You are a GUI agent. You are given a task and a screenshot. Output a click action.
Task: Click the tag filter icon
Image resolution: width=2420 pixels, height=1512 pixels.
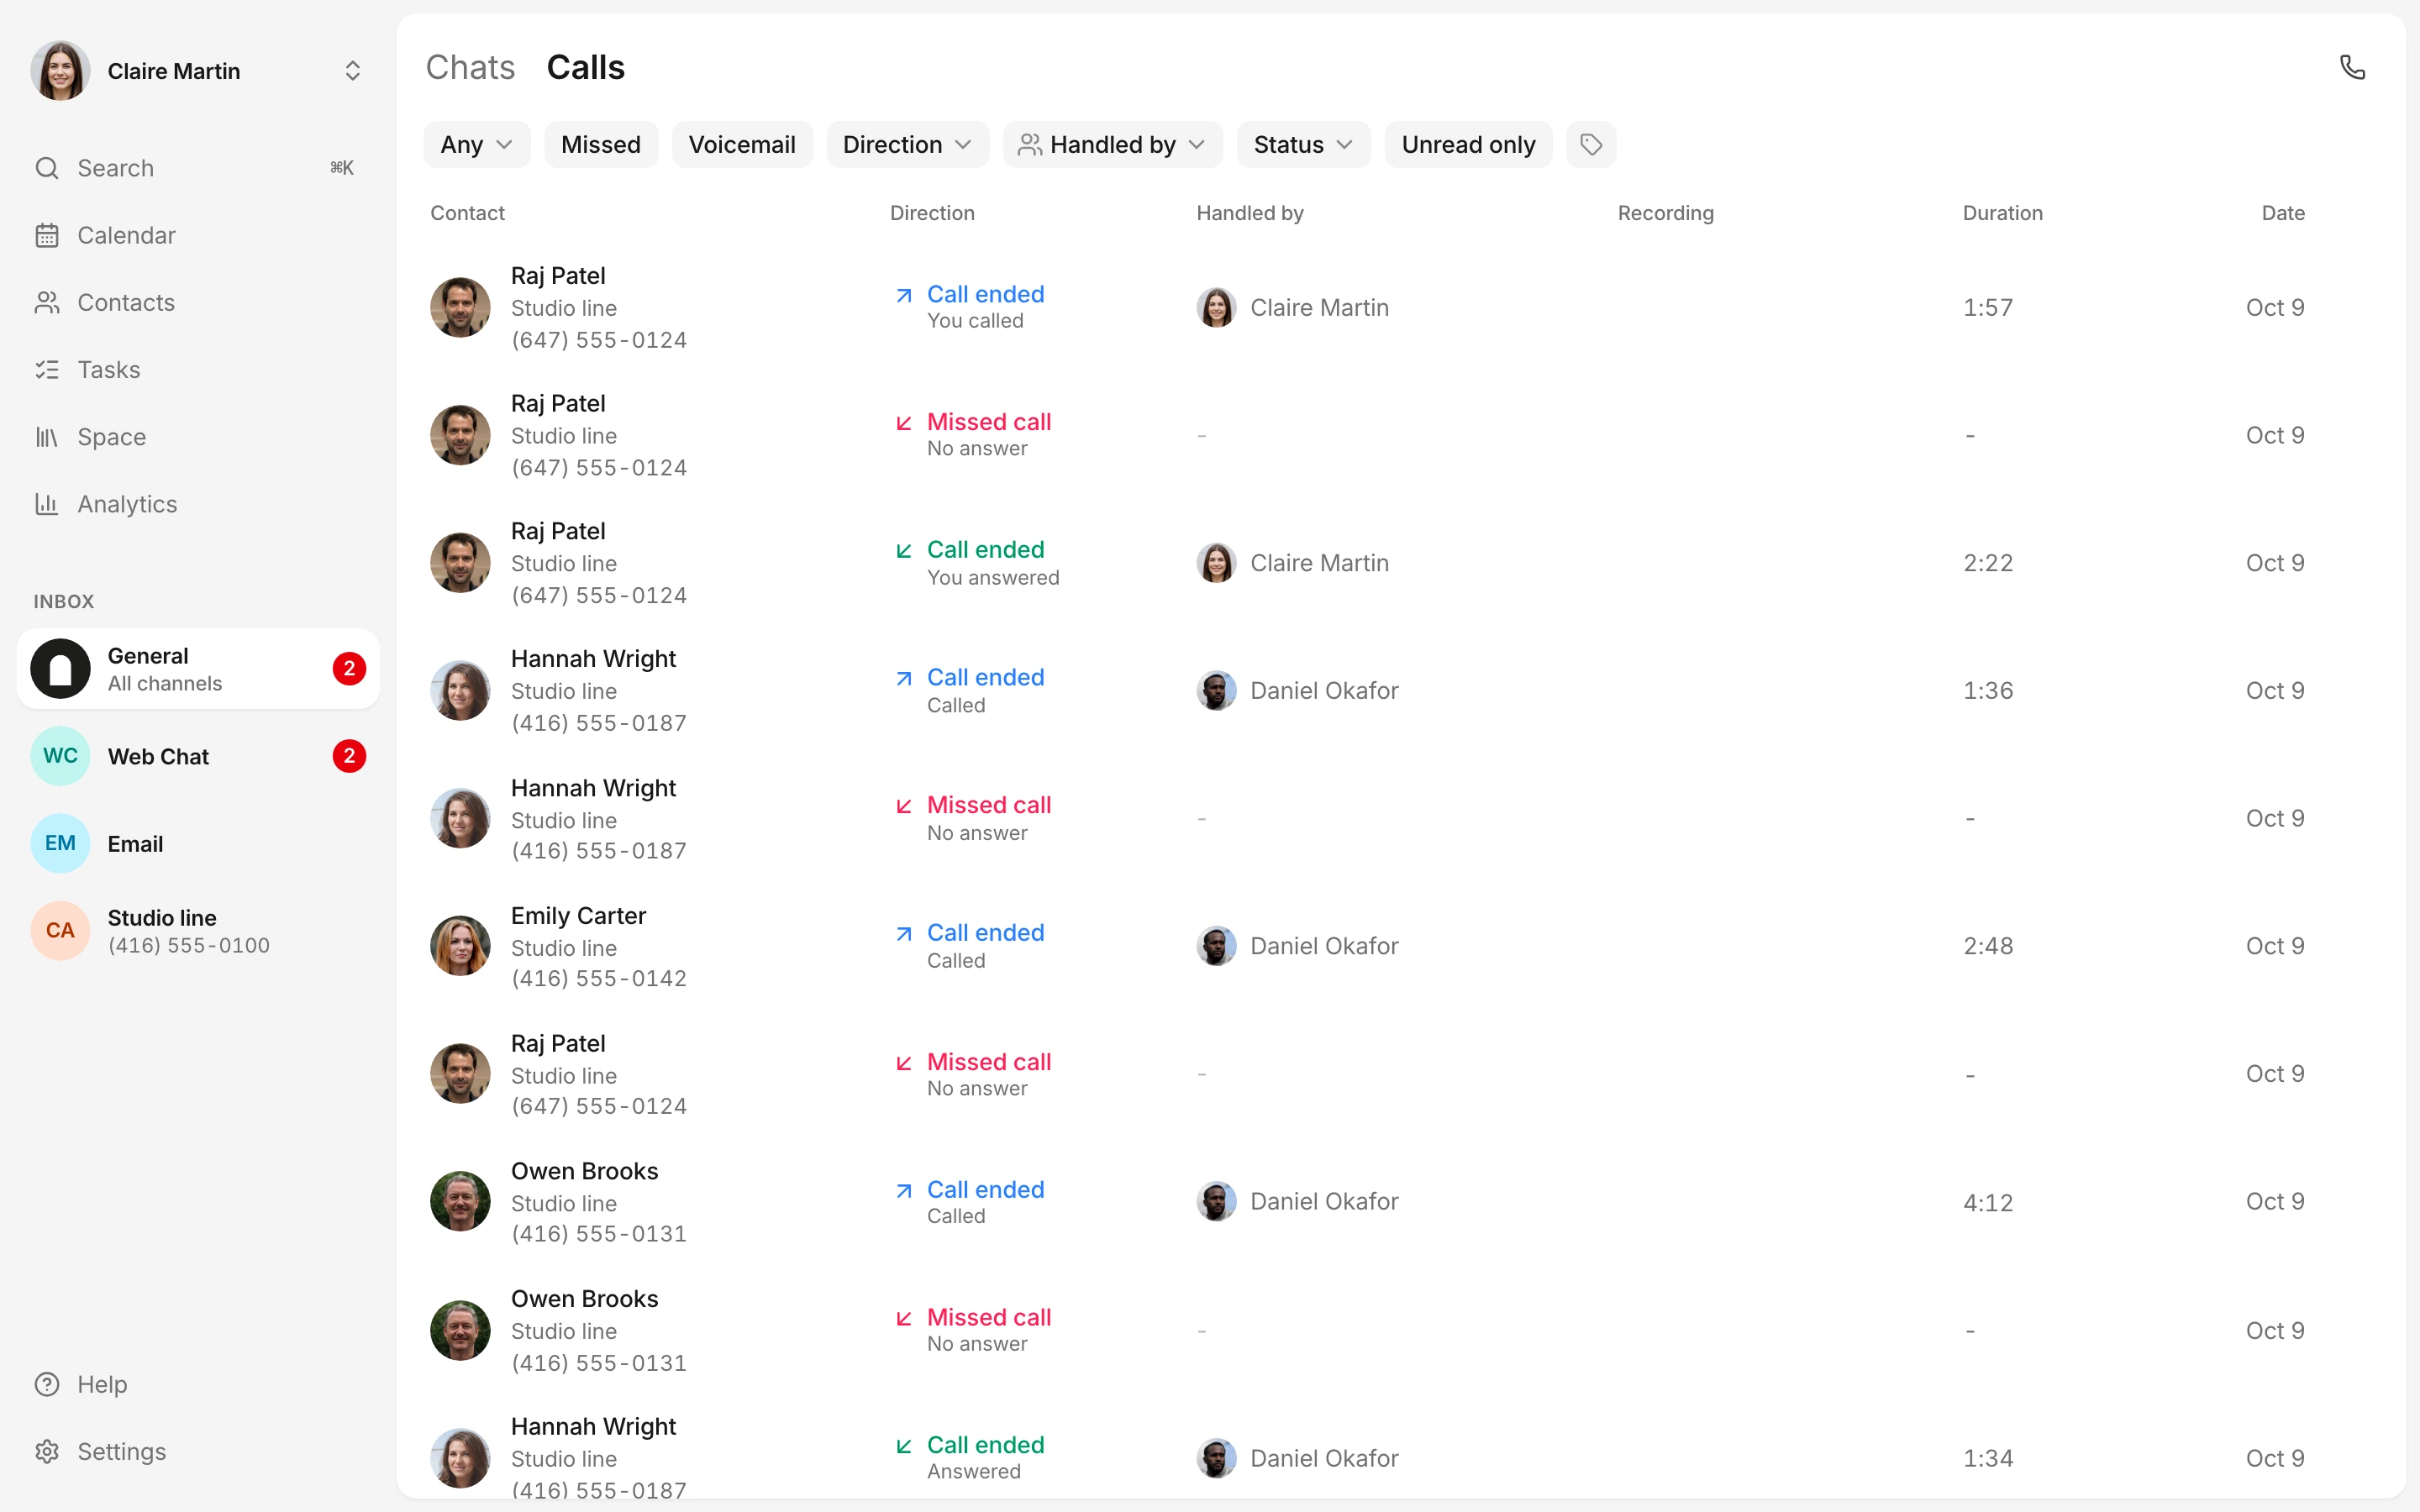click(x=1591, y=145)
